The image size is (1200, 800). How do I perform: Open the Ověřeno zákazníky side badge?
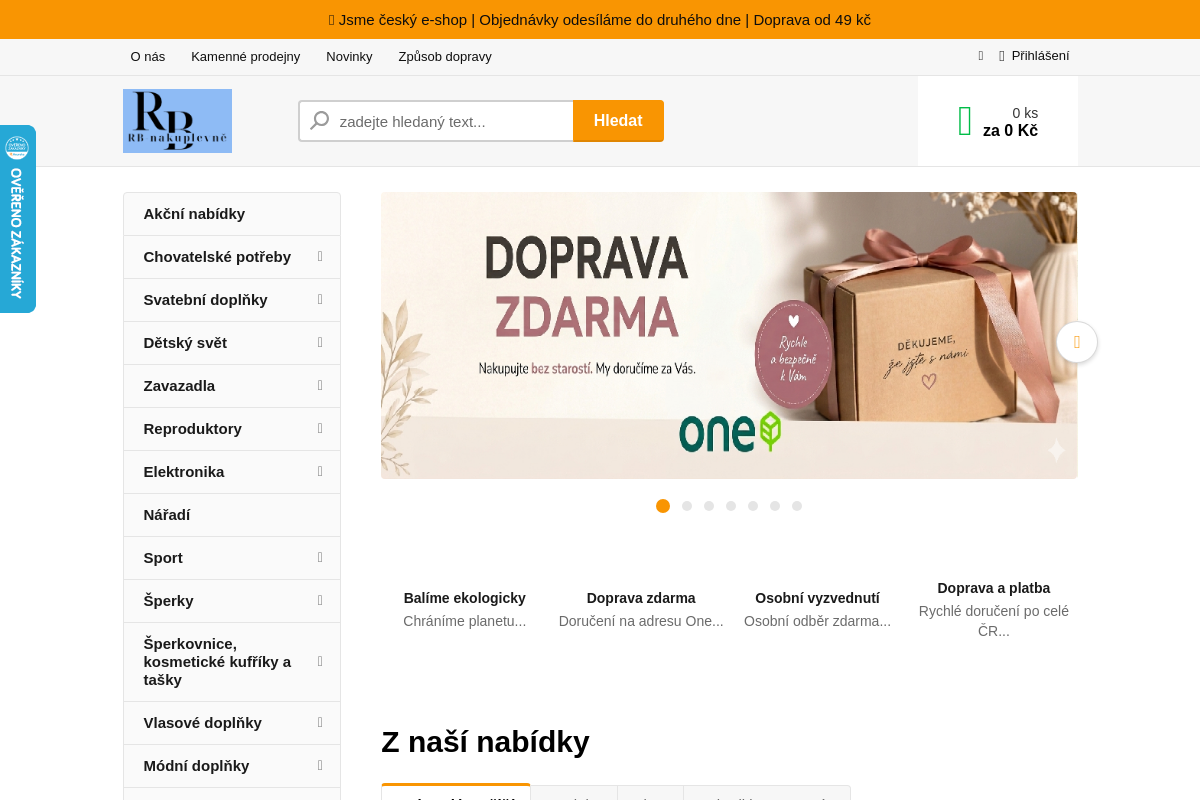[x=17, y=219]
